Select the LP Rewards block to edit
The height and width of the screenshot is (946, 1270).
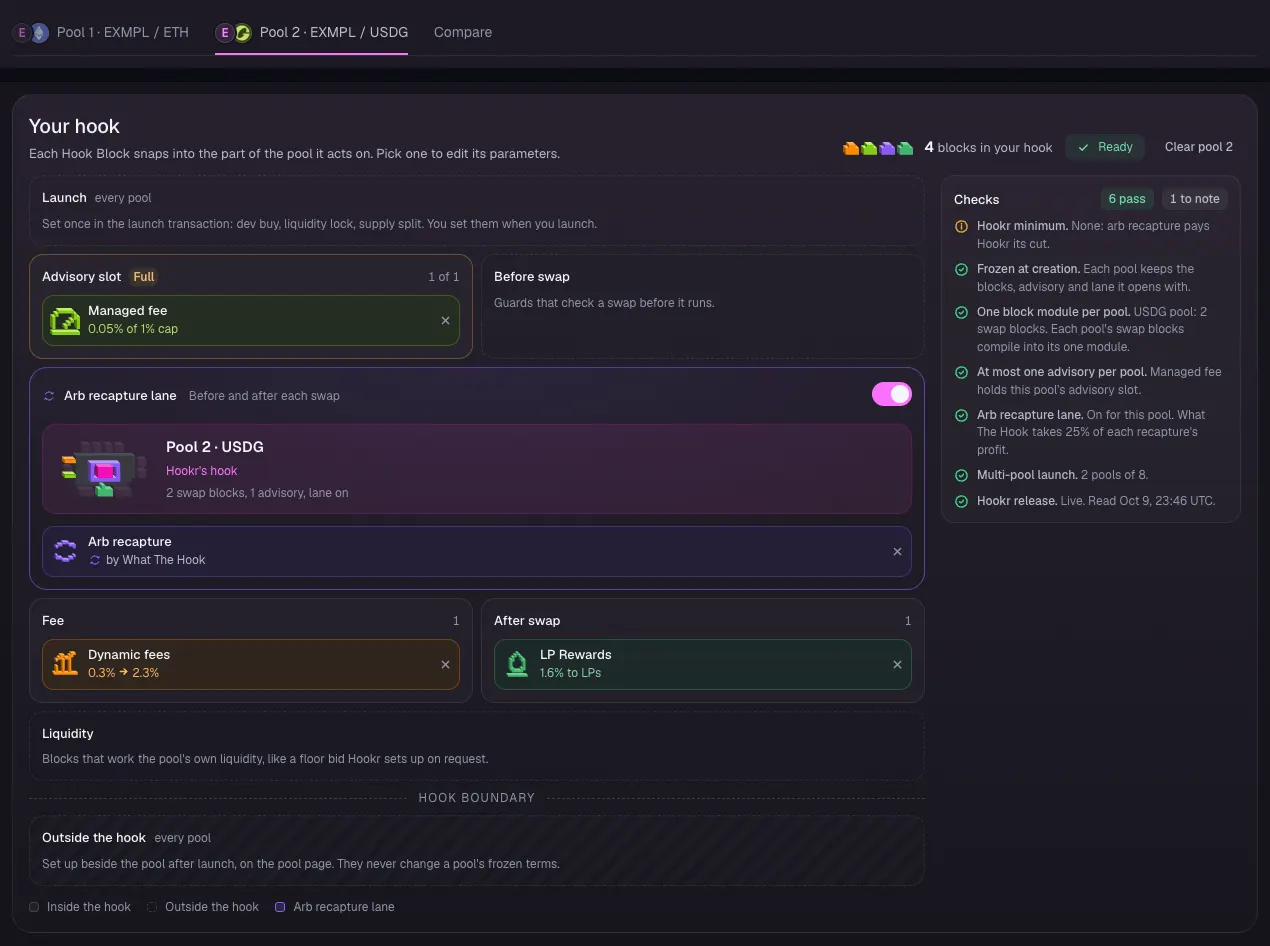pyautogui.click(x=703, y=665)
